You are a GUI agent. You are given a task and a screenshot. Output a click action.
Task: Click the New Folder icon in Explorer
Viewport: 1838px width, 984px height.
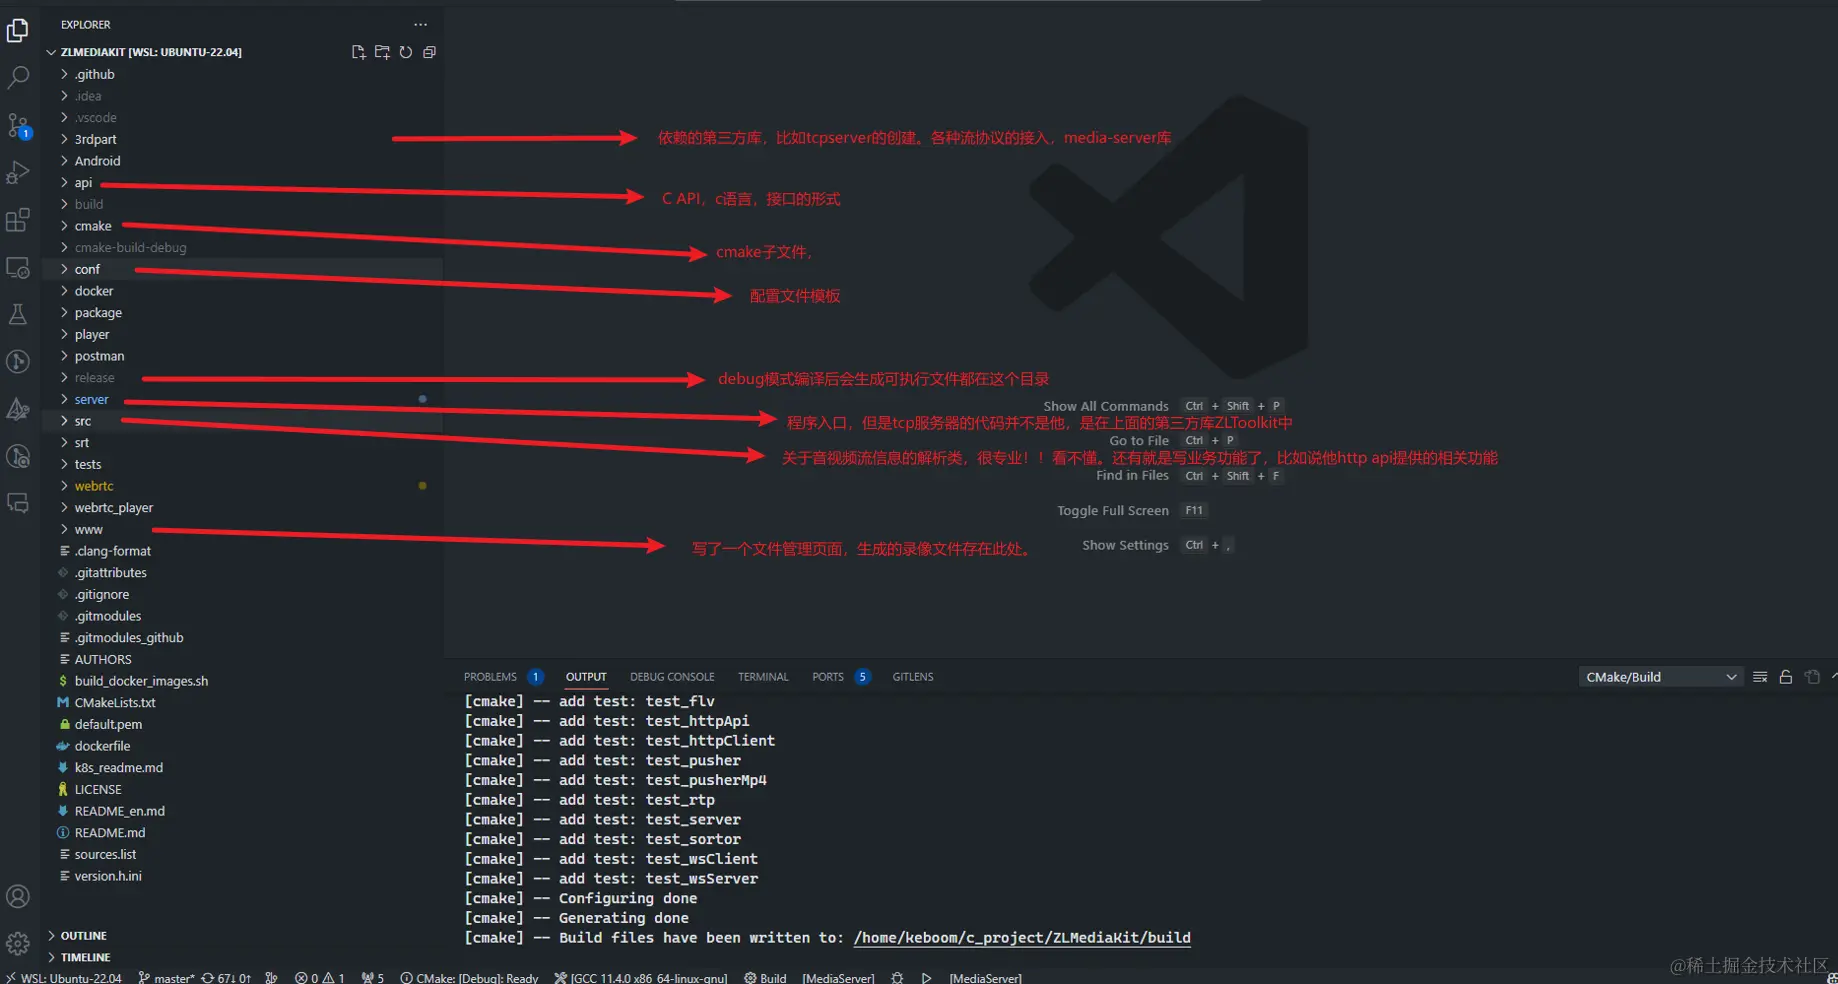pos(382,52)
